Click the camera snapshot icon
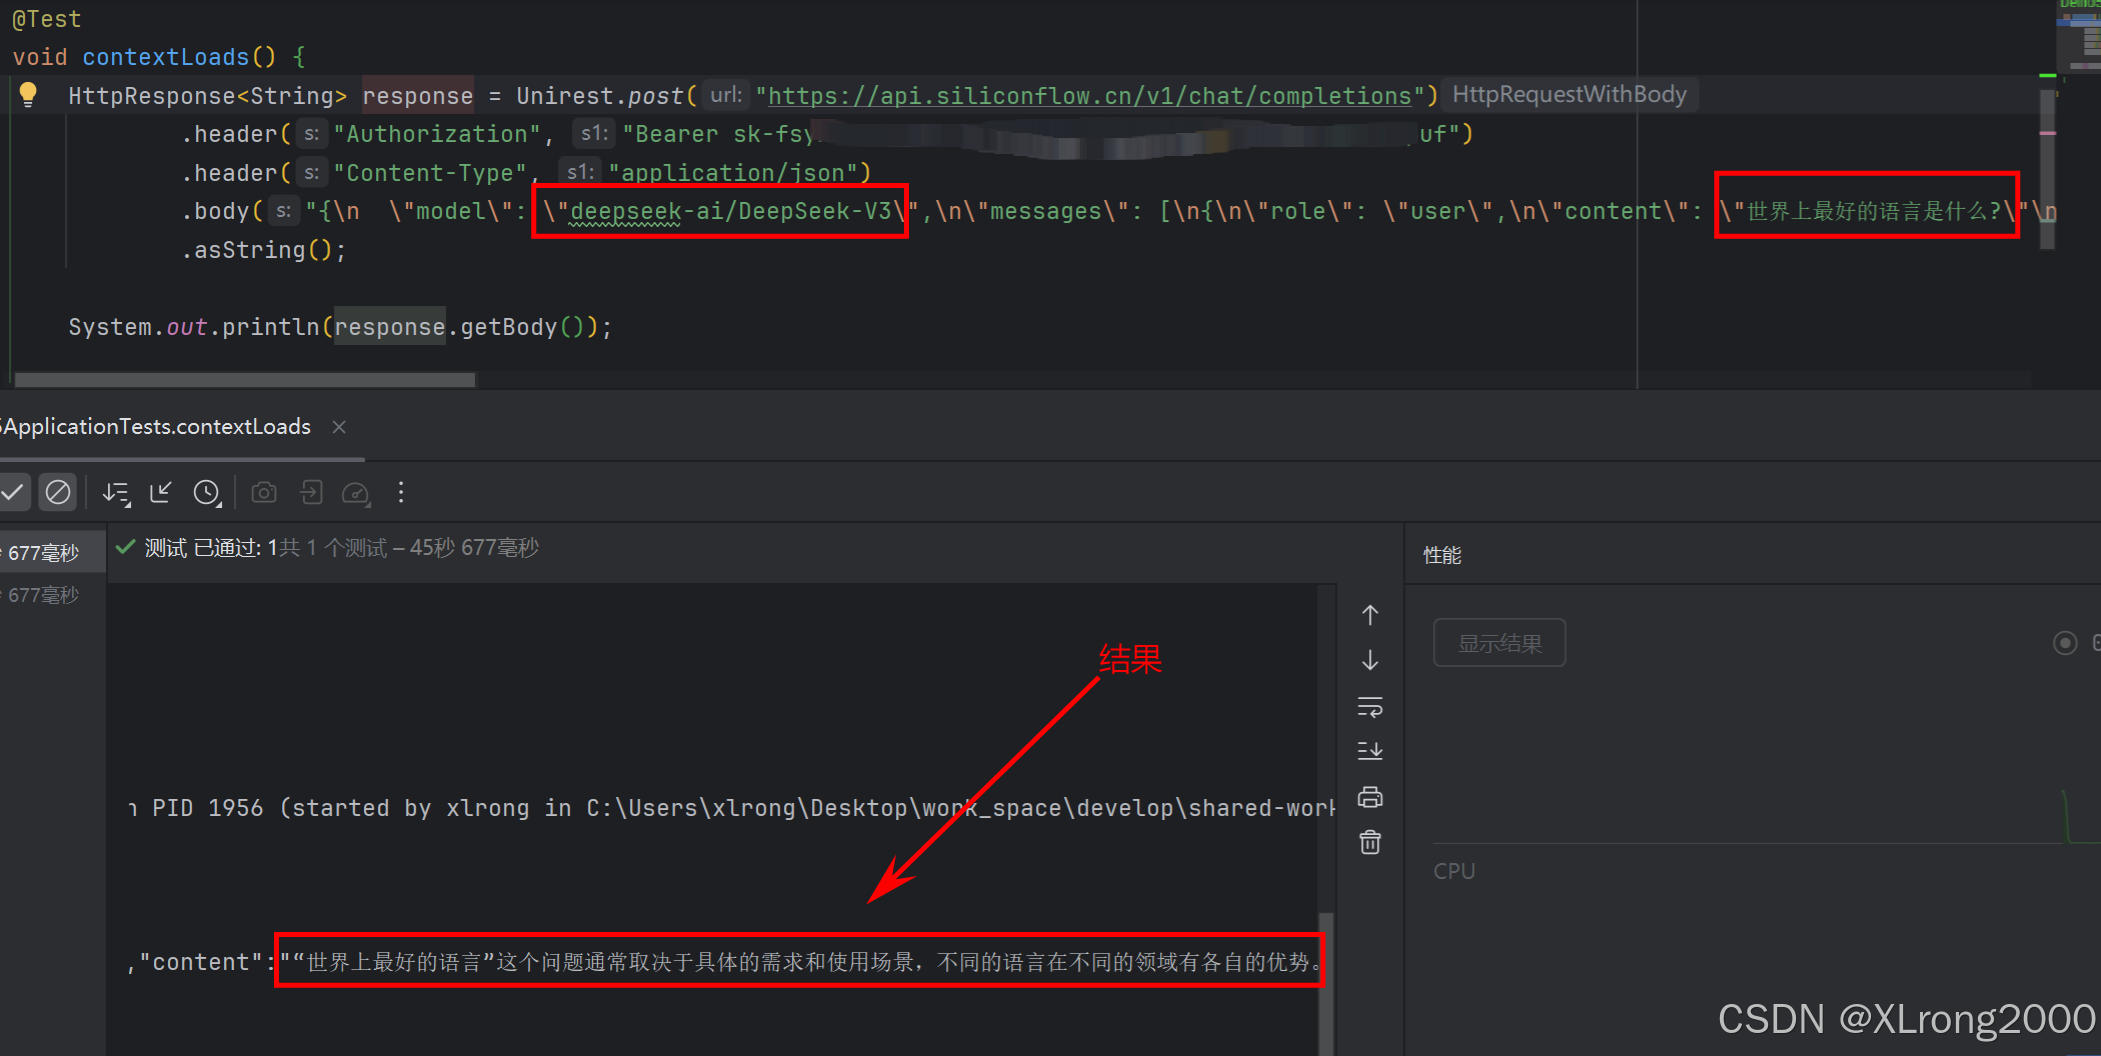2101x1056 pixels. click(x=264, y=492)
